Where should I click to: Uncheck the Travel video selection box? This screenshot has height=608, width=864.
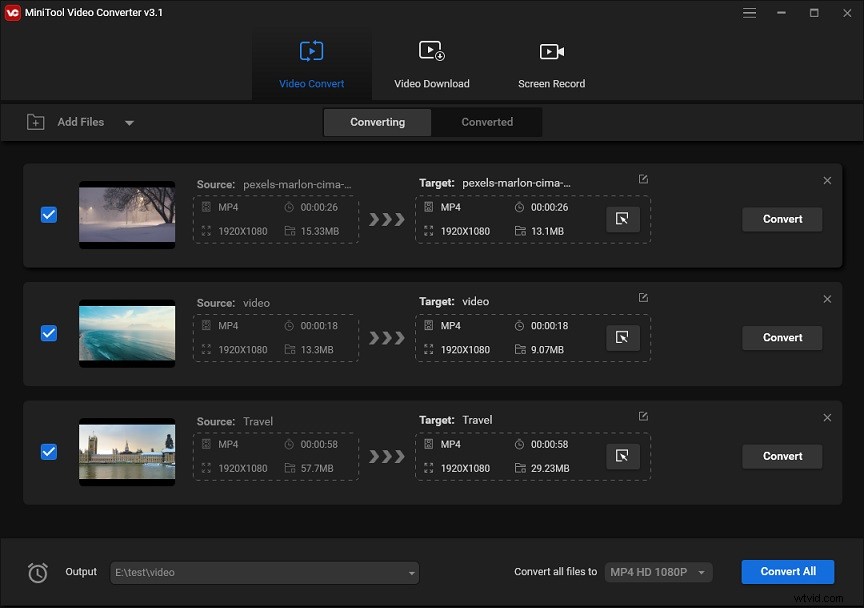click(x=48, y=452)
